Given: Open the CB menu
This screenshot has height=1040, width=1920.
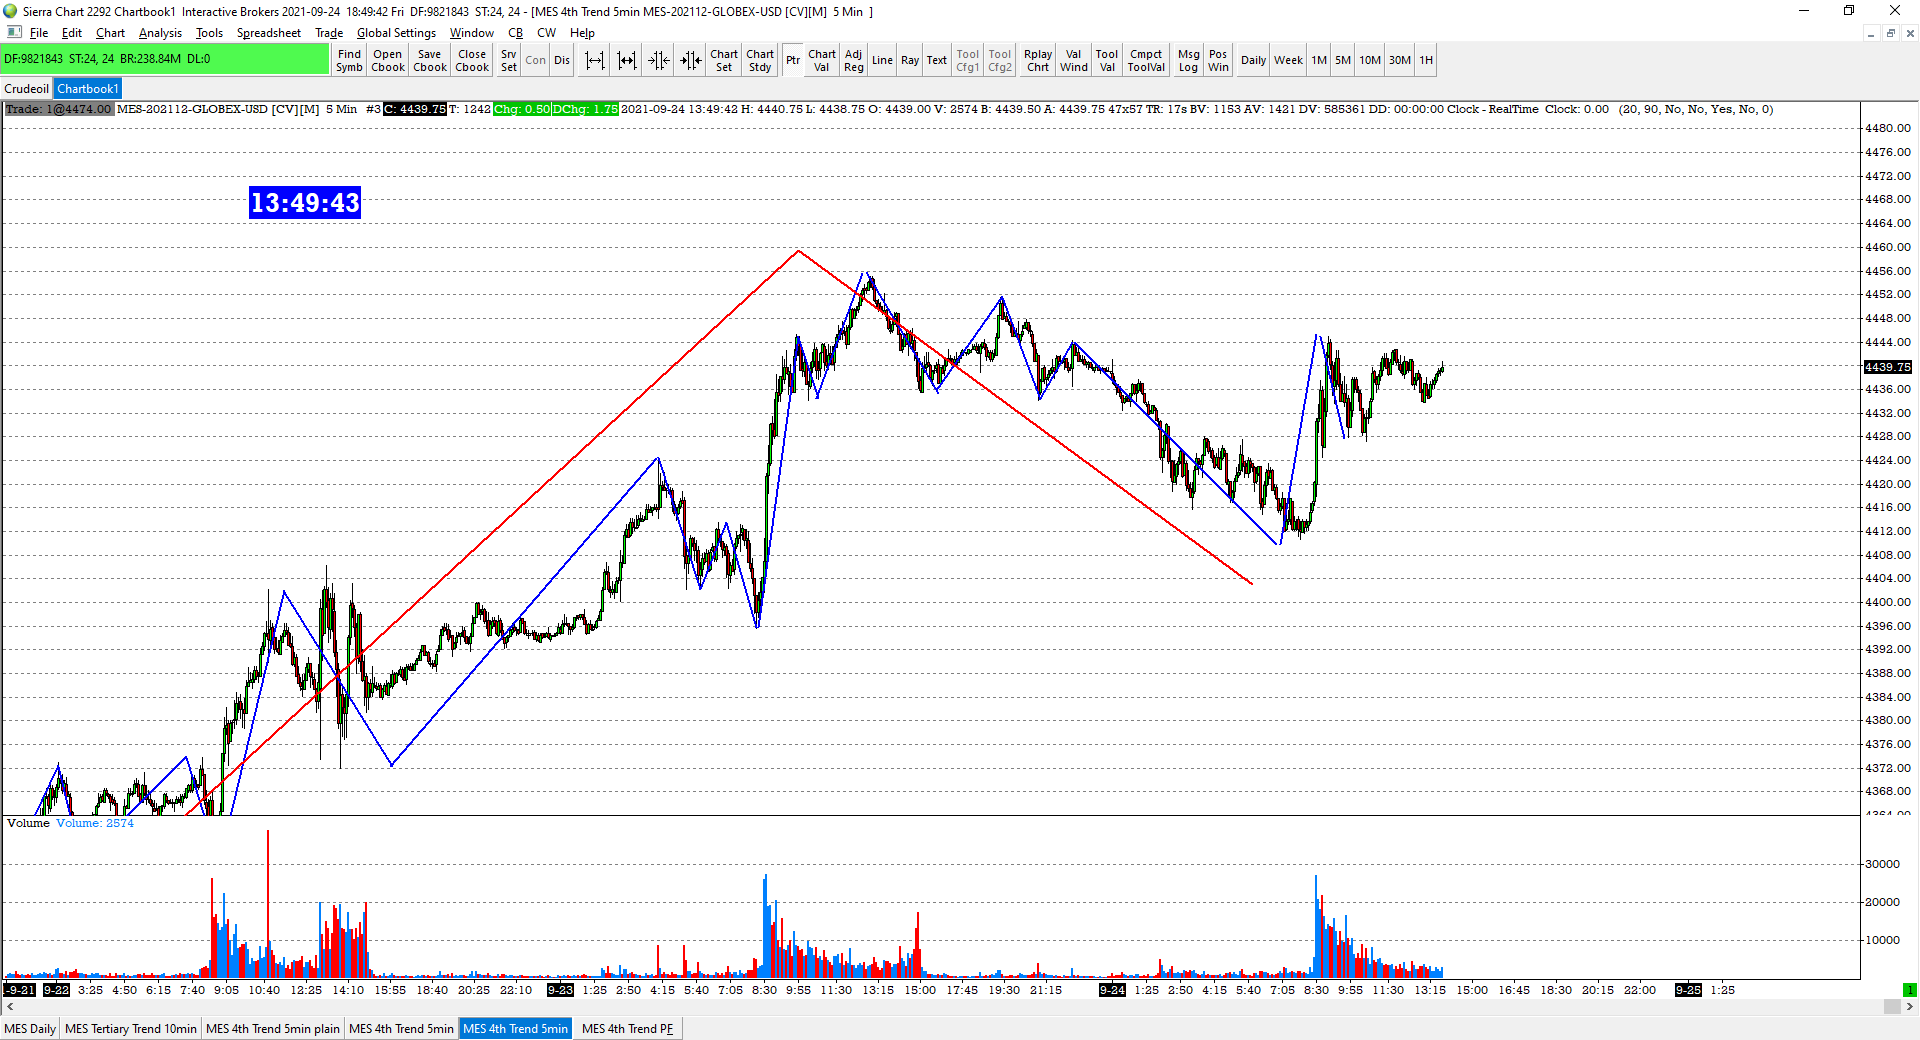Looking at the screenshot, I should [516, 33].
